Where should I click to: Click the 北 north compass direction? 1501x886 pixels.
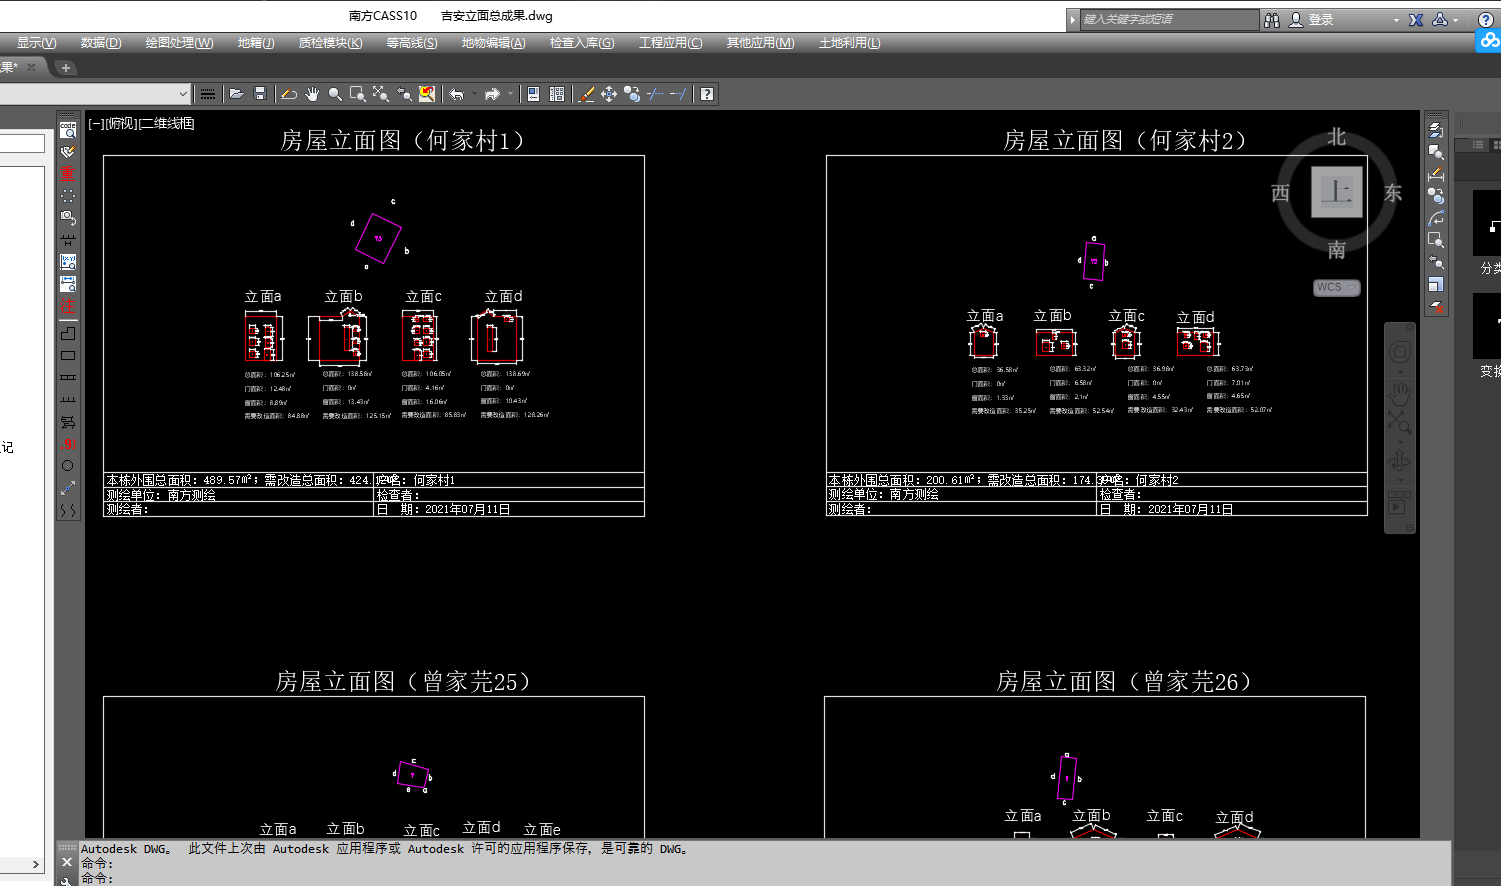tap(1337, 137)
